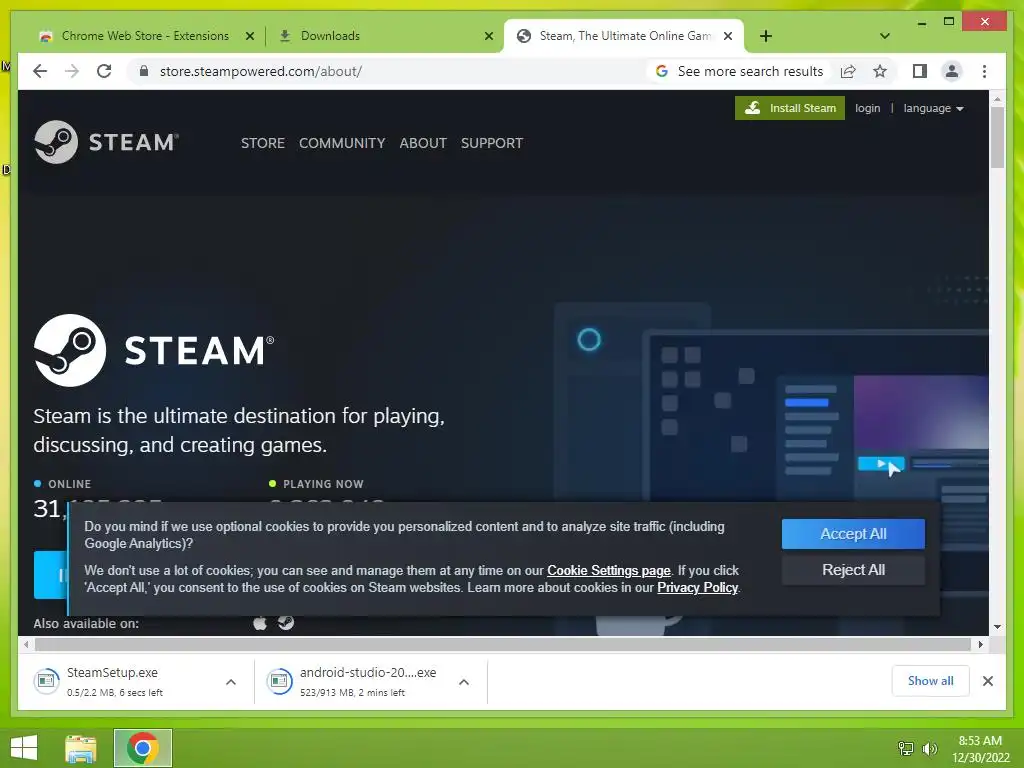The width and height of the screenshot is (1024, 768).
Task: Click the Chrome taskbar icon
Action: click(x=142, y=748)
